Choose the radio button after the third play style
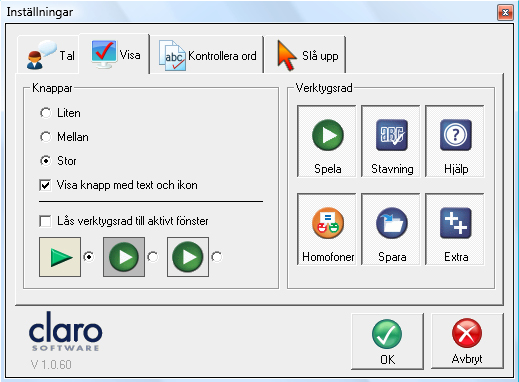Image resolution: width=519 pixels, height=382 pixels. [217, 257]
